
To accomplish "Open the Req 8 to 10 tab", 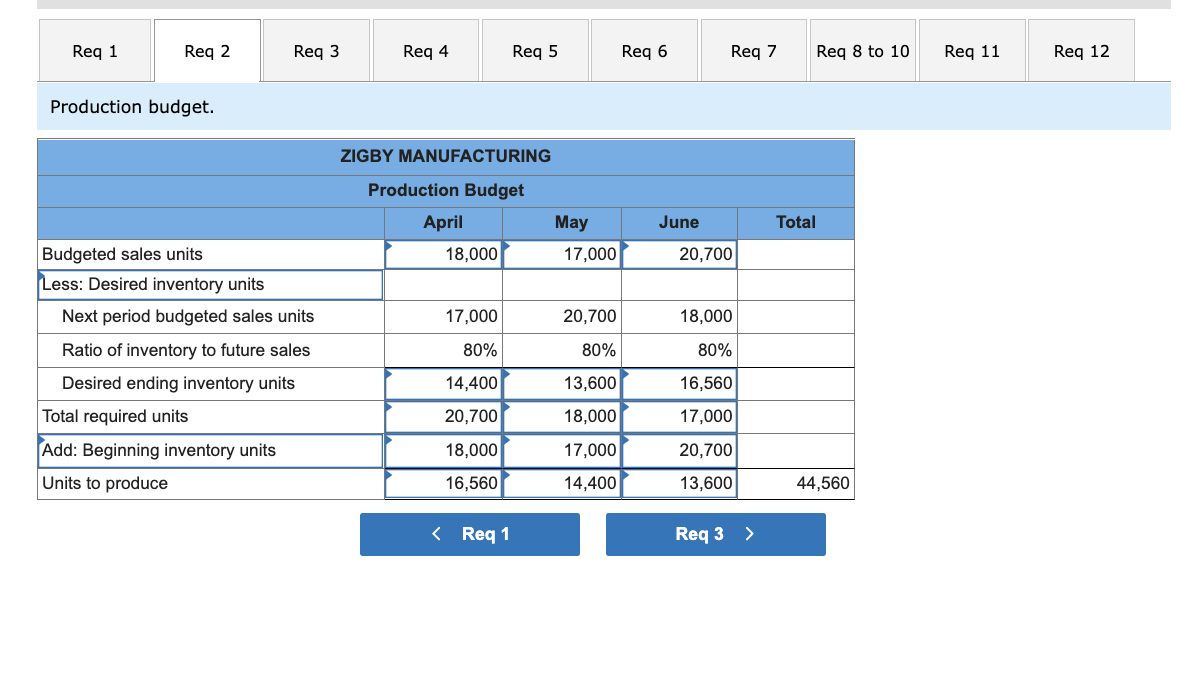I will [x=863, y=51].
